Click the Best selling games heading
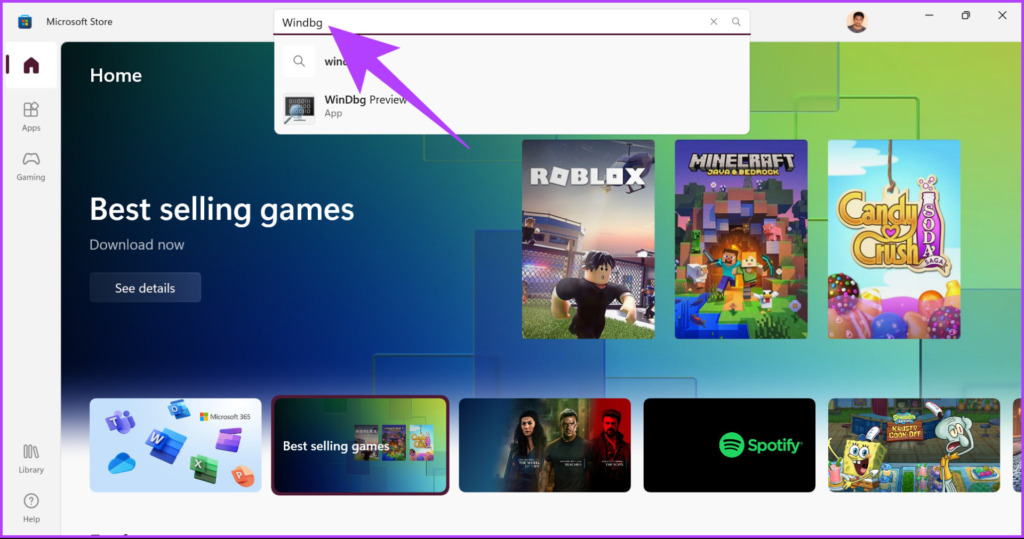 221,210
